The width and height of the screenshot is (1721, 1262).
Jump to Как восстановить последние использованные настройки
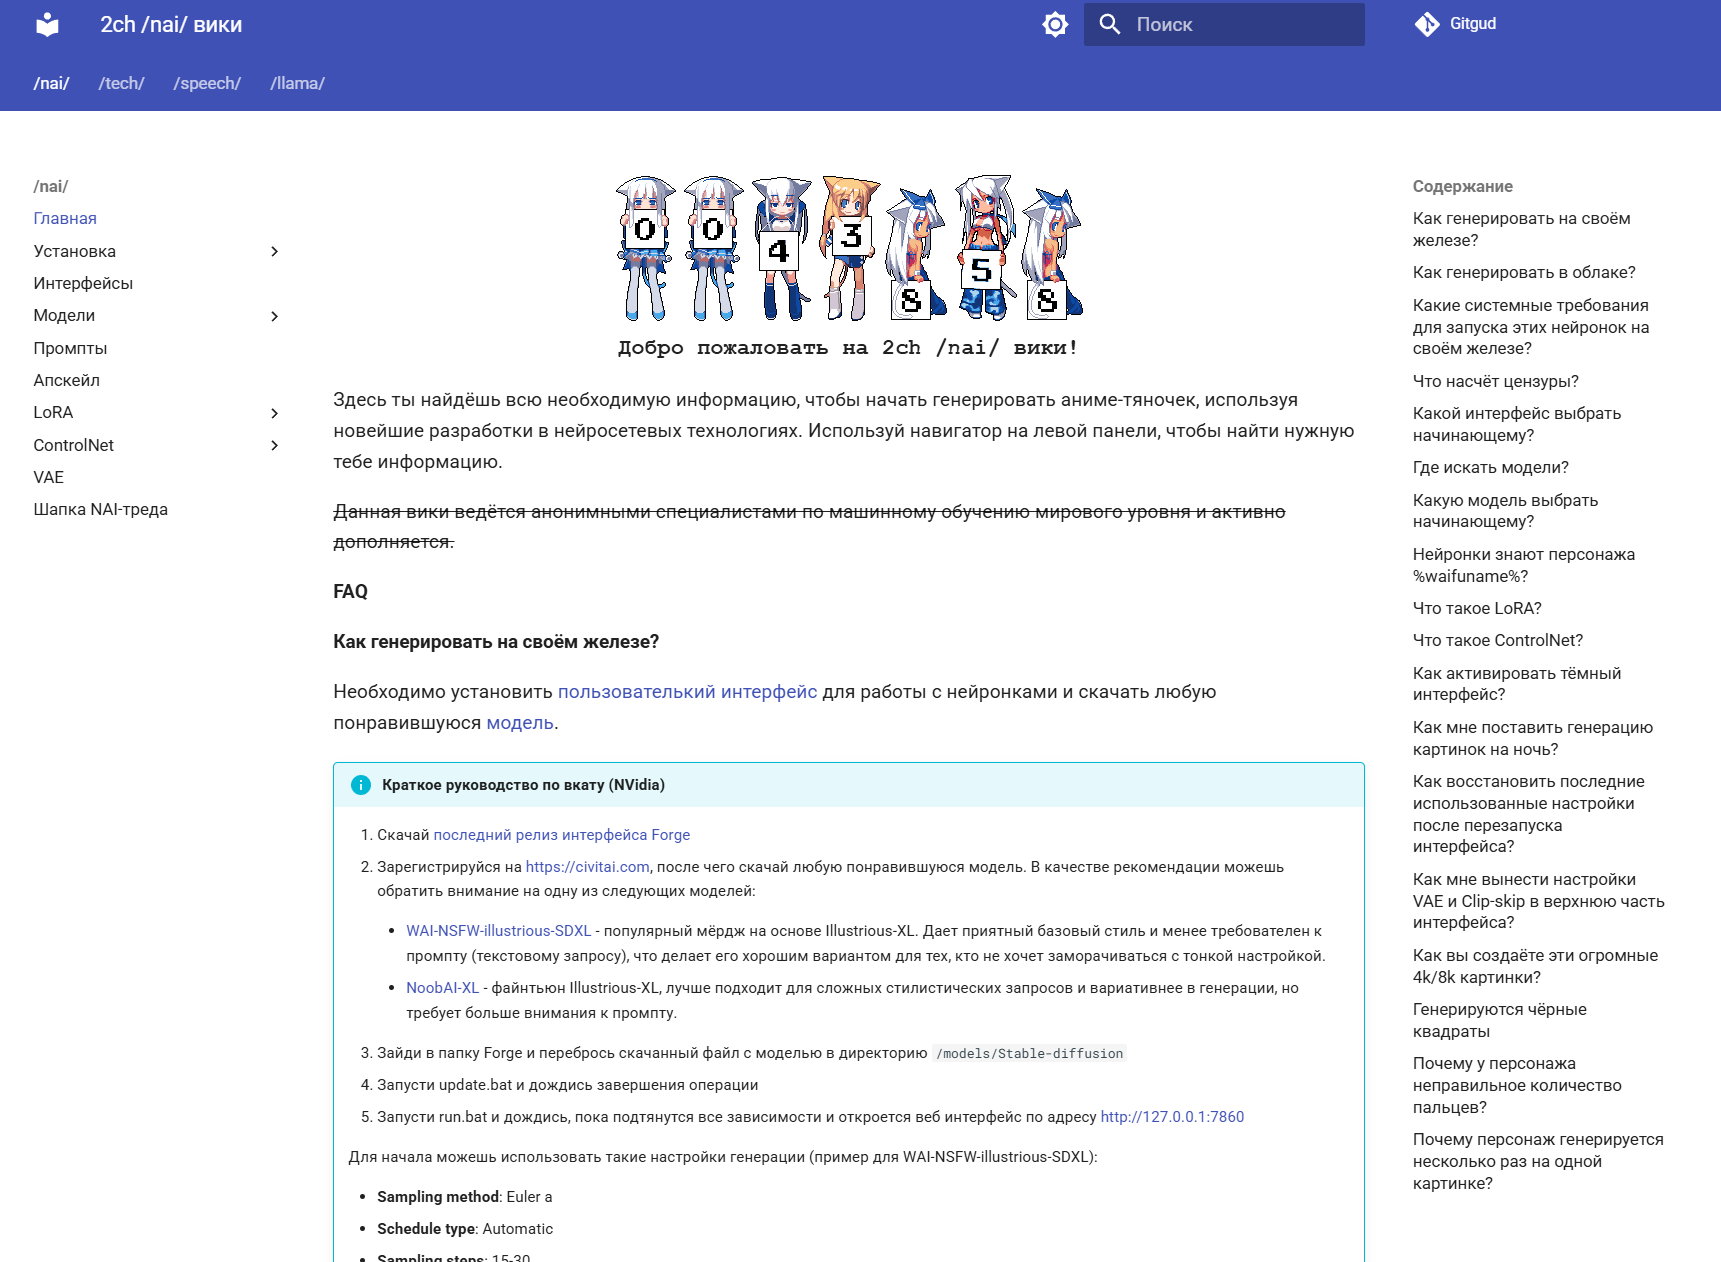coord(1529,814)
